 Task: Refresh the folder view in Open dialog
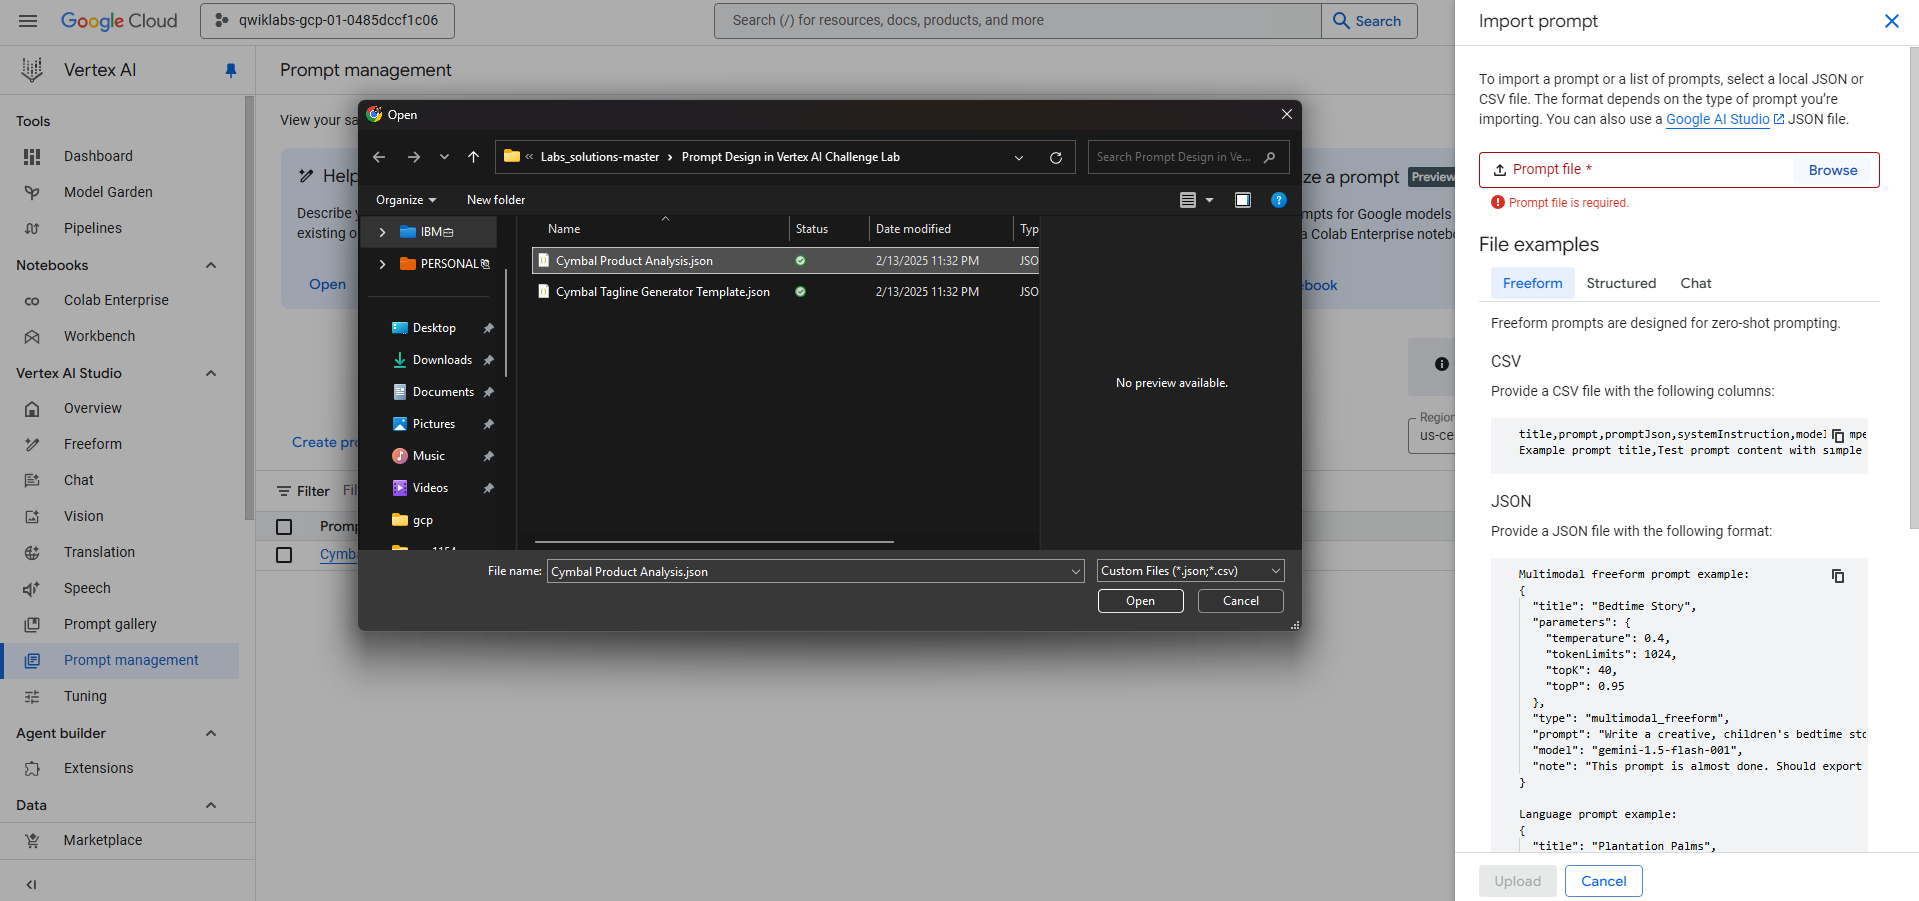1055,157
